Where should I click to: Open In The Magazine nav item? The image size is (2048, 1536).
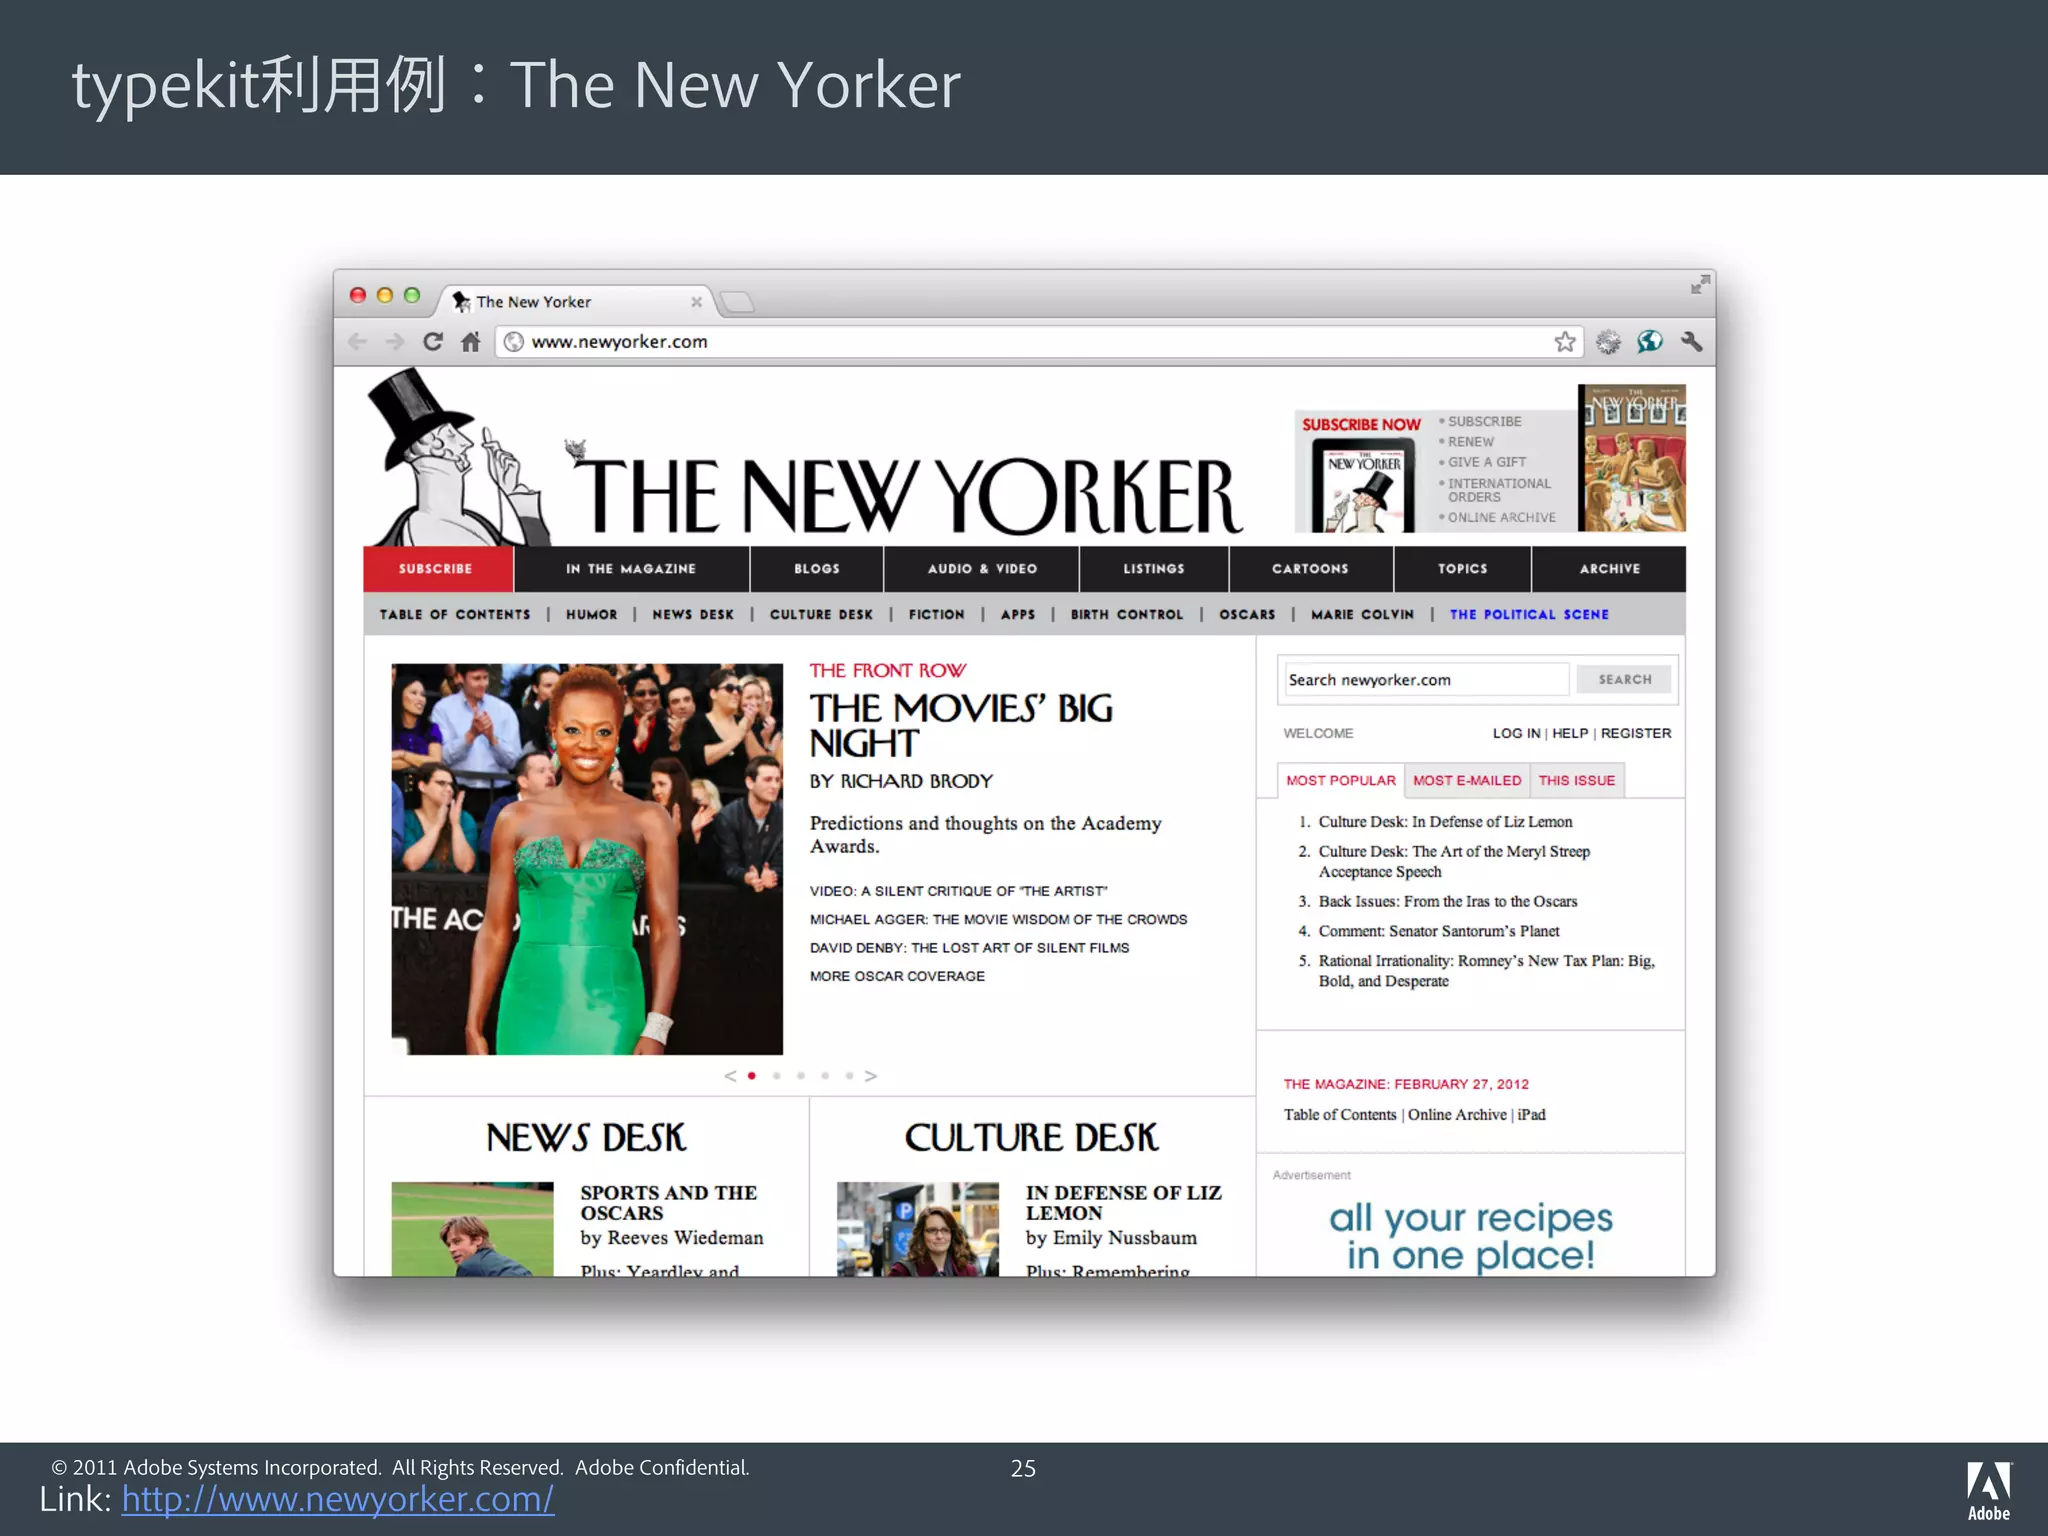[x=631, y=569]
